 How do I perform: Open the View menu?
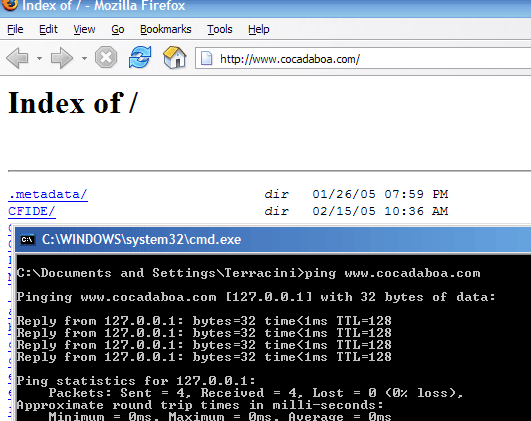[84, 29]
